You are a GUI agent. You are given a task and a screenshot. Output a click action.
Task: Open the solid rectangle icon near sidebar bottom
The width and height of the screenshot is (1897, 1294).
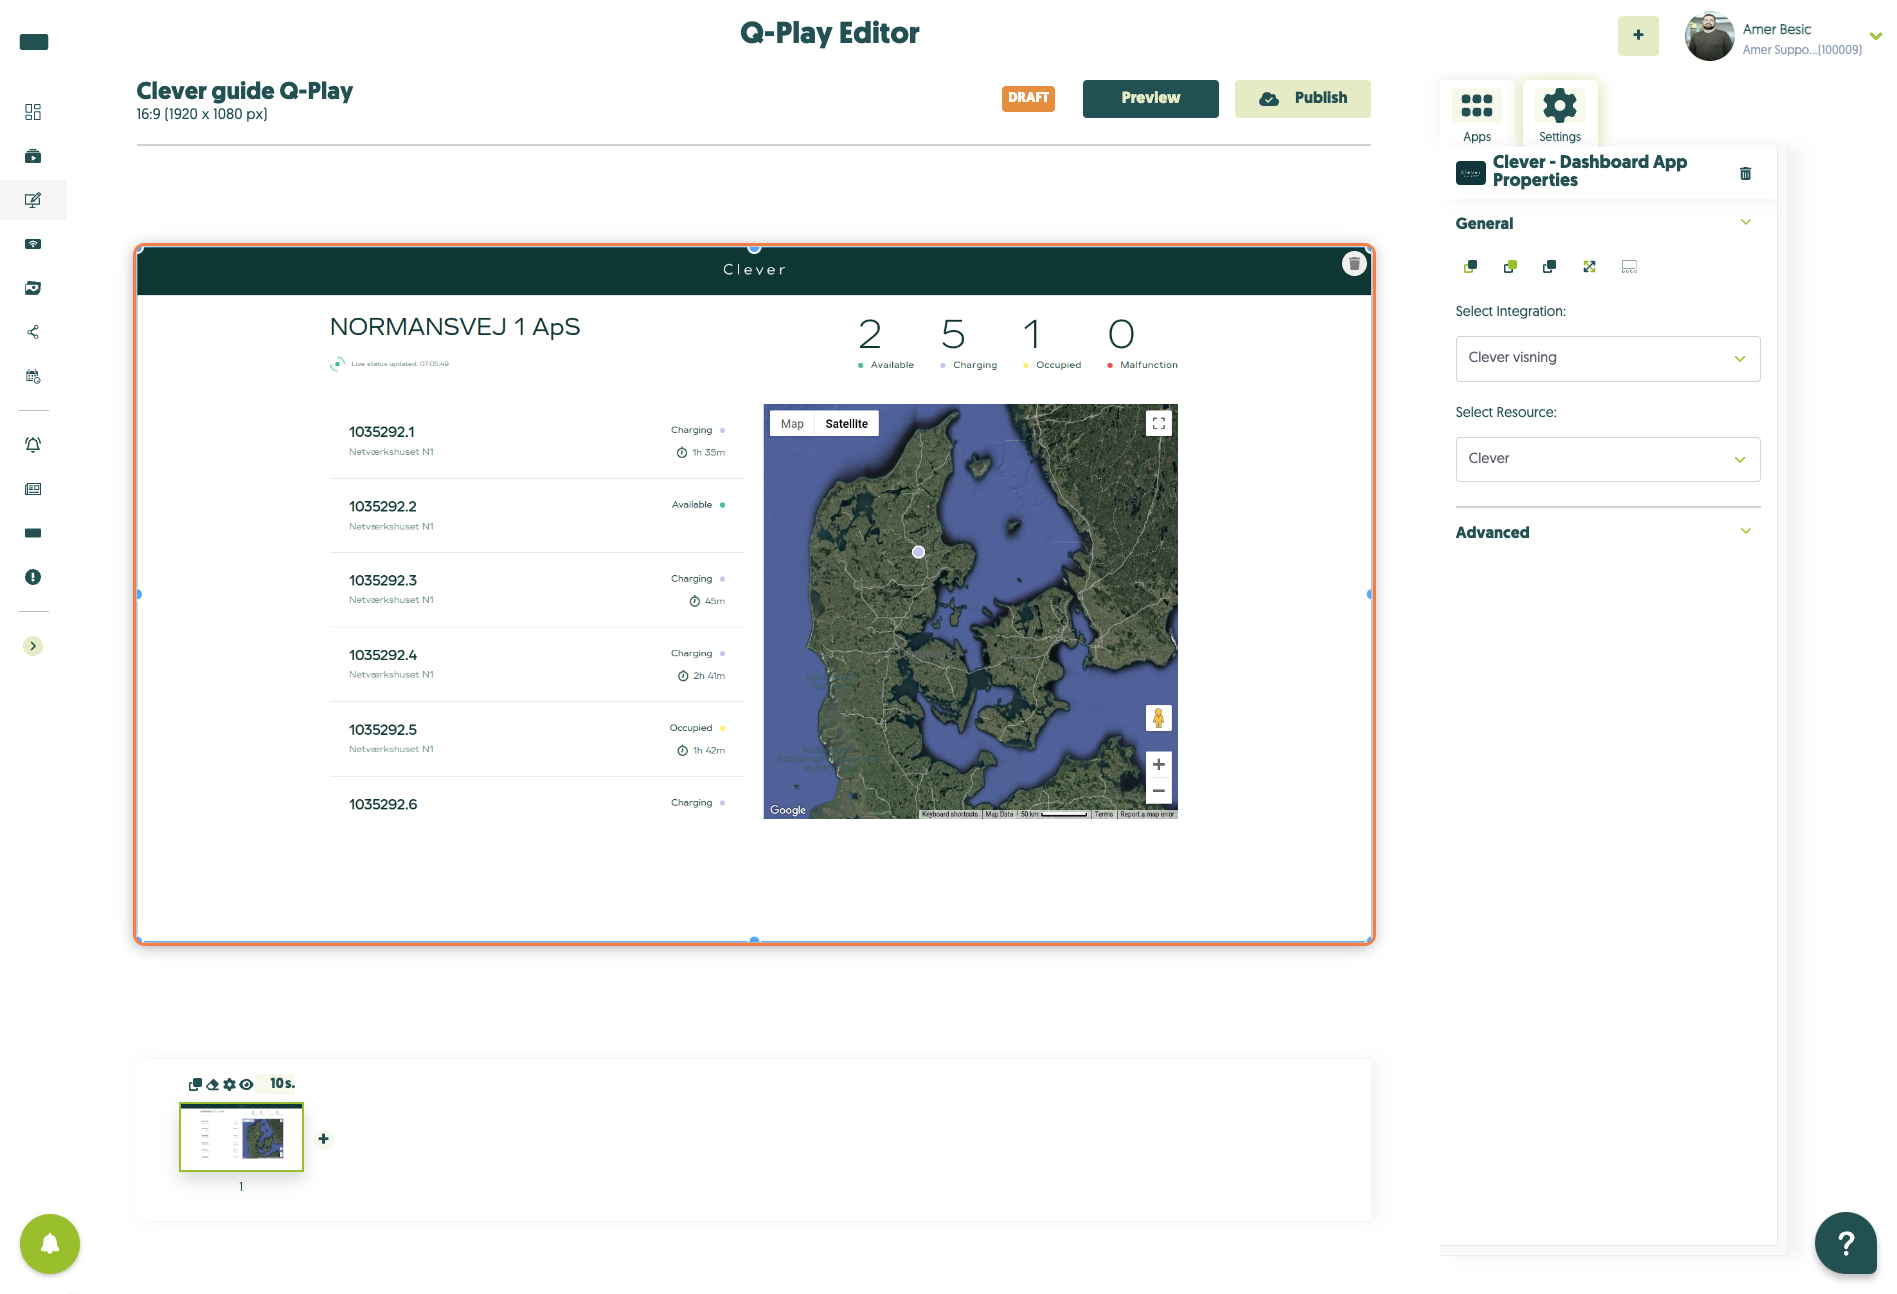(x=33, y=533)
